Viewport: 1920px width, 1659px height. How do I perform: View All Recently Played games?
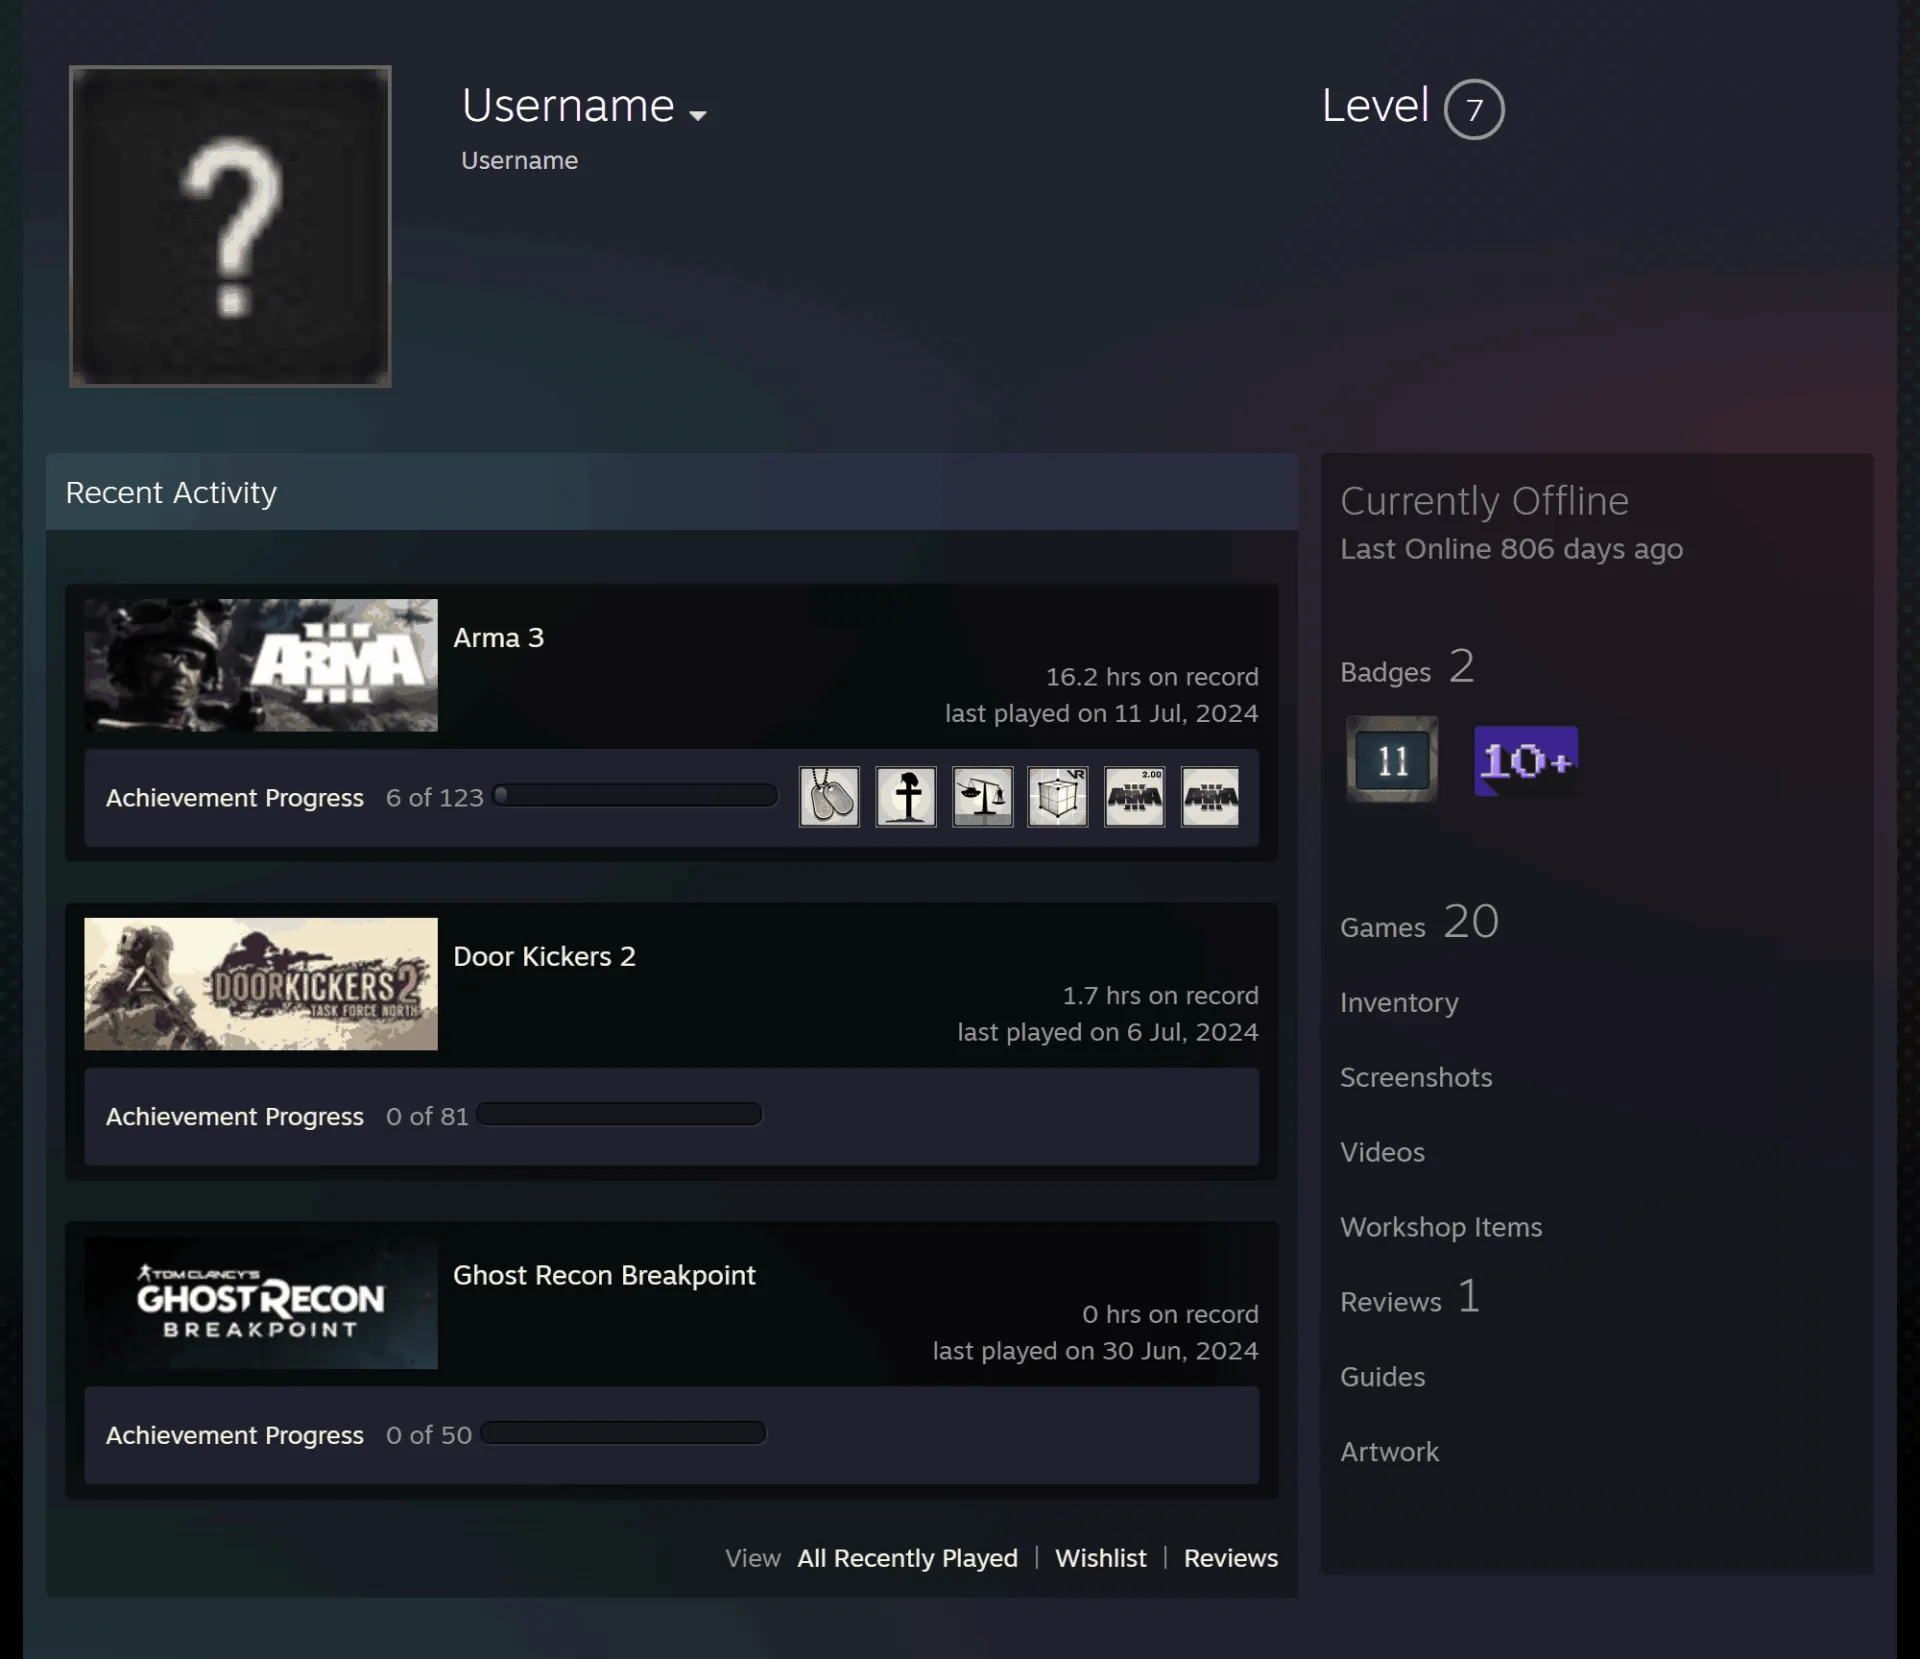tap(908, 1558)
